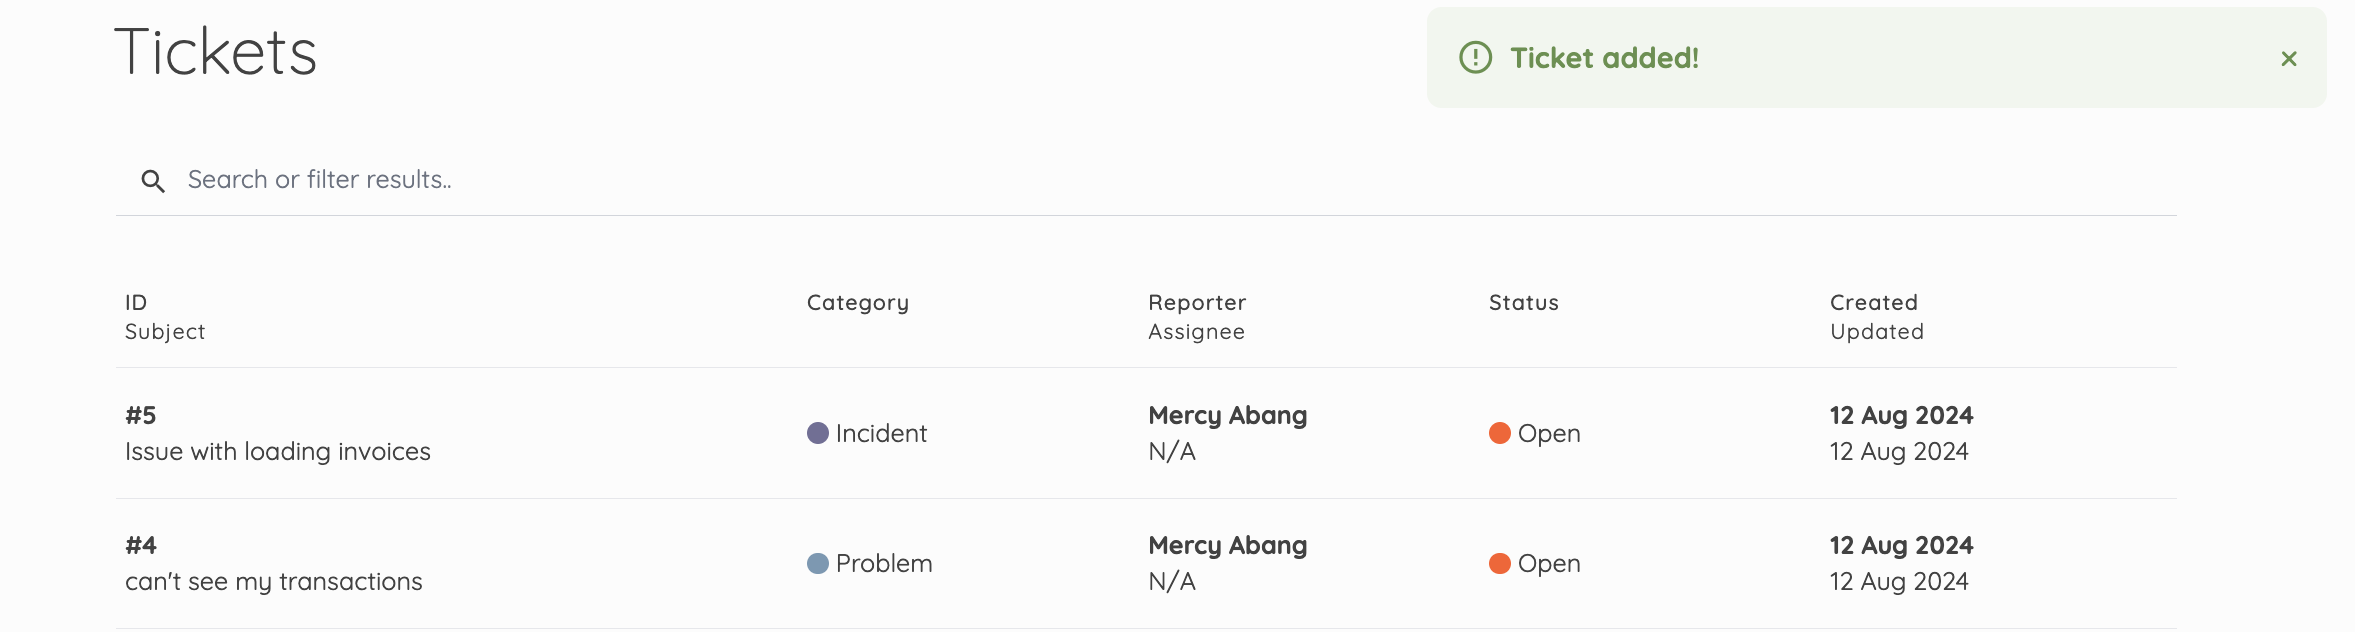This screenshot has height=632, width=2355.
Task: Select Issue with loading invoices subject
Action: [x=278, y=452]
